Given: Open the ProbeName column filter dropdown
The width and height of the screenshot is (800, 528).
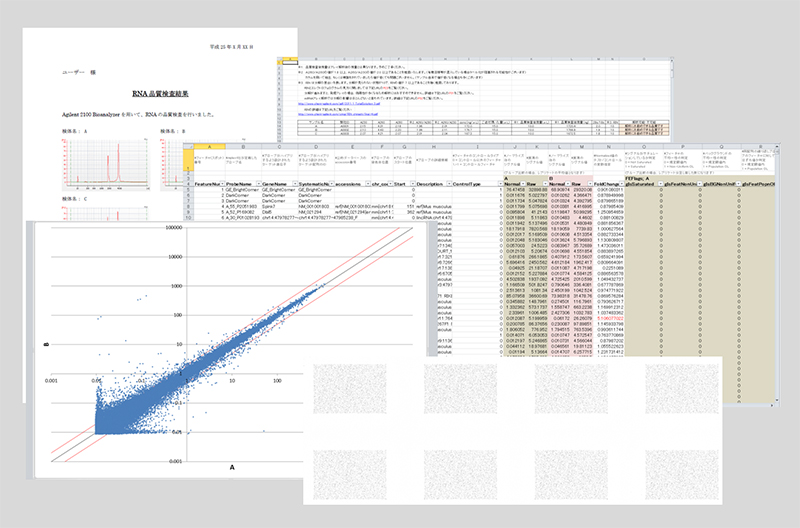Looking at the screenshot, I should tap(259, 184).
